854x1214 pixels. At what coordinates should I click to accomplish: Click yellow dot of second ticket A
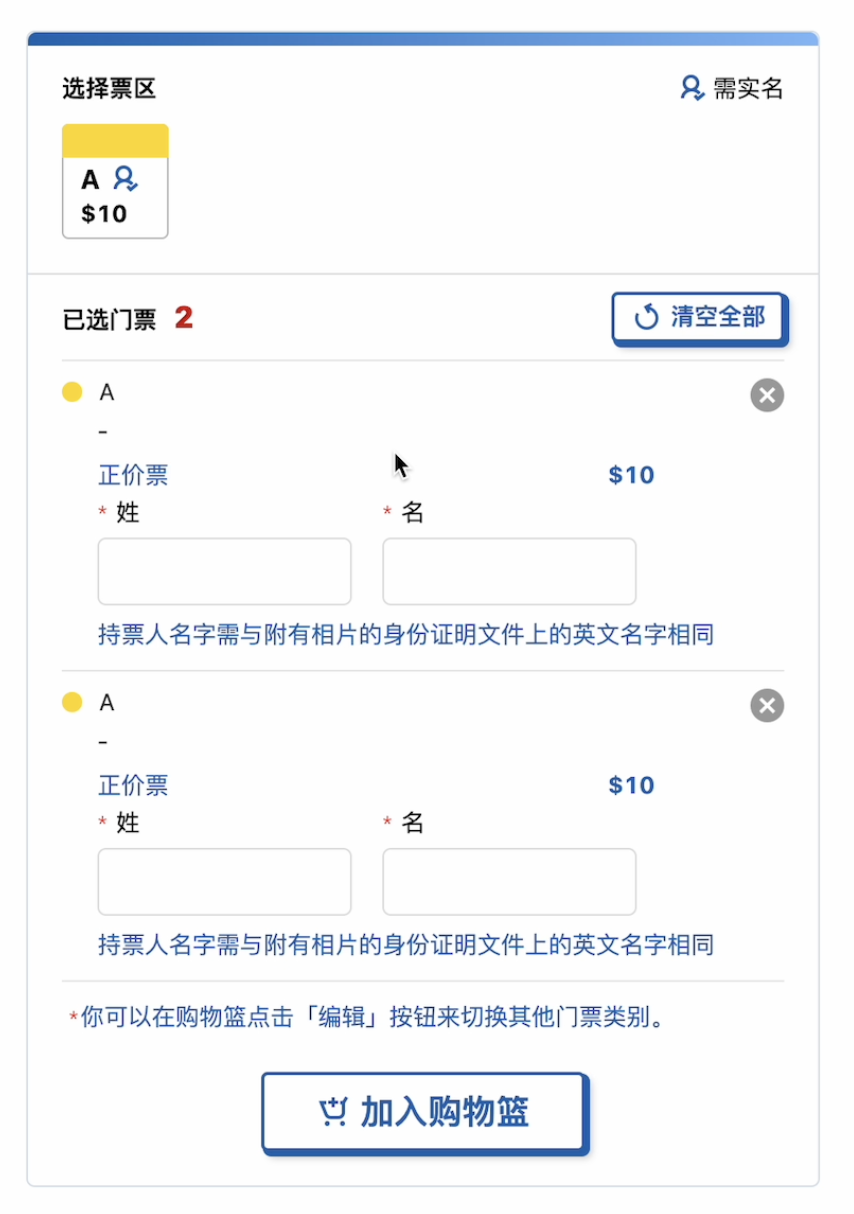tap(72, 702)
